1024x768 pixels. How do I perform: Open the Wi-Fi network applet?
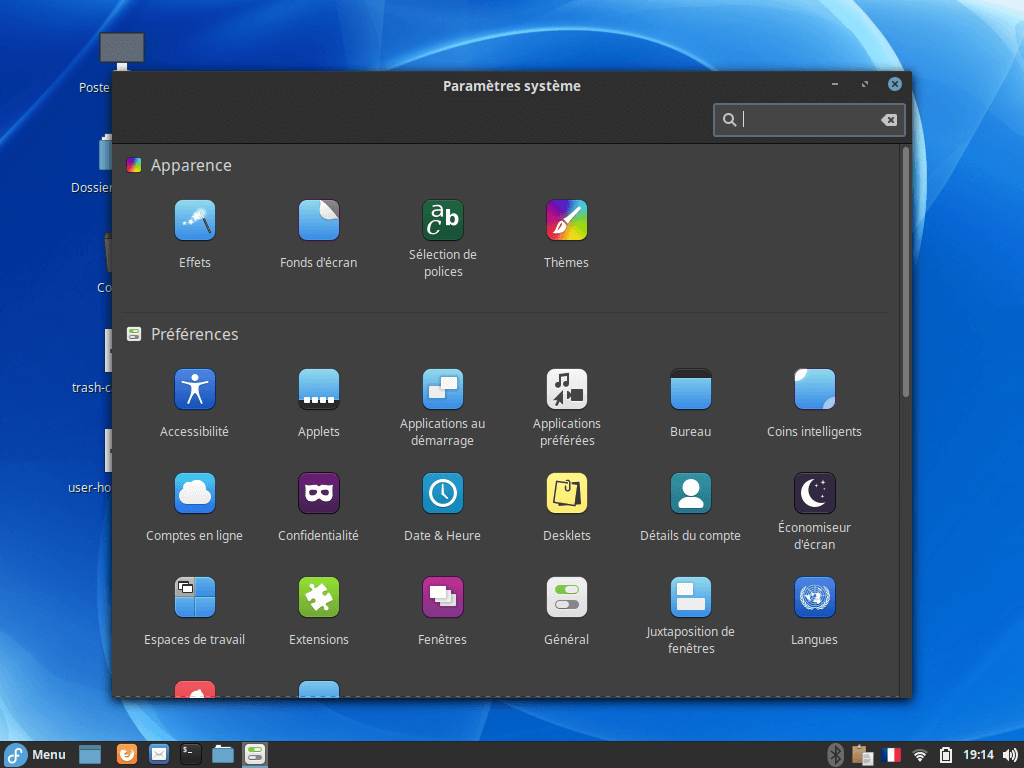(x=920, y=756)
